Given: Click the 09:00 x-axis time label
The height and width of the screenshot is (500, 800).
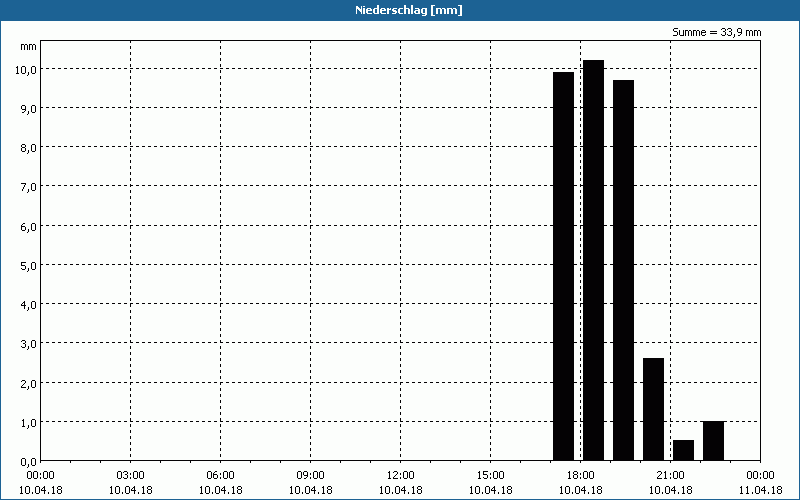Looking at the screenshot, I should tap(311, 476).
